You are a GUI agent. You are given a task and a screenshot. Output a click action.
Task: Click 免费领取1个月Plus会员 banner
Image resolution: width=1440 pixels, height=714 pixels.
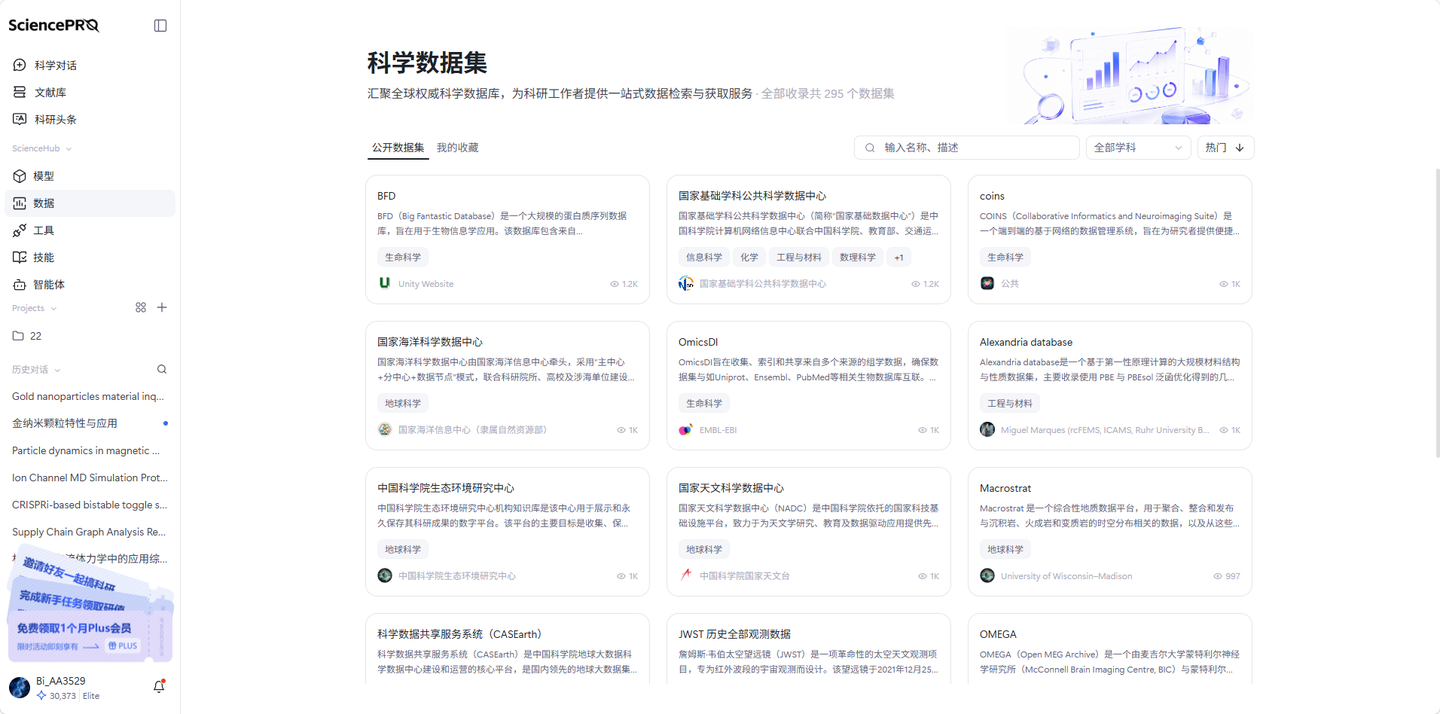90,636
